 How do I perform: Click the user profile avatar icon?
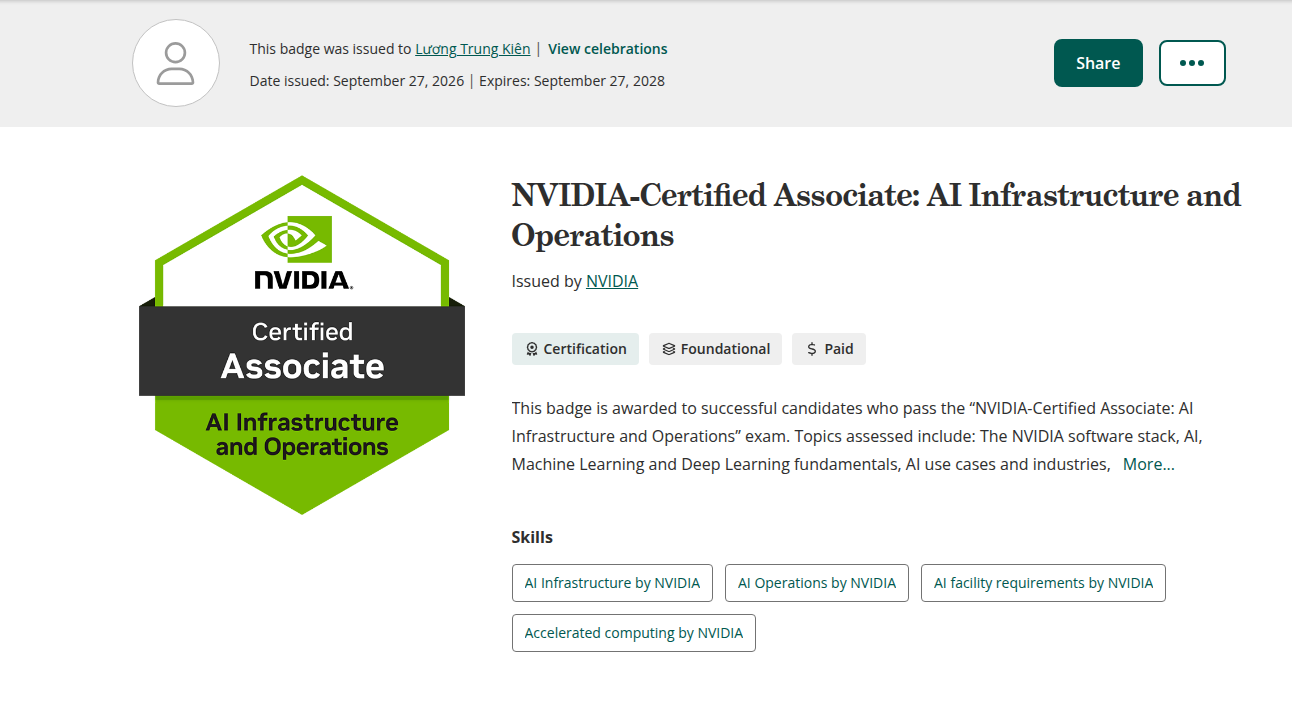point(176,63)
